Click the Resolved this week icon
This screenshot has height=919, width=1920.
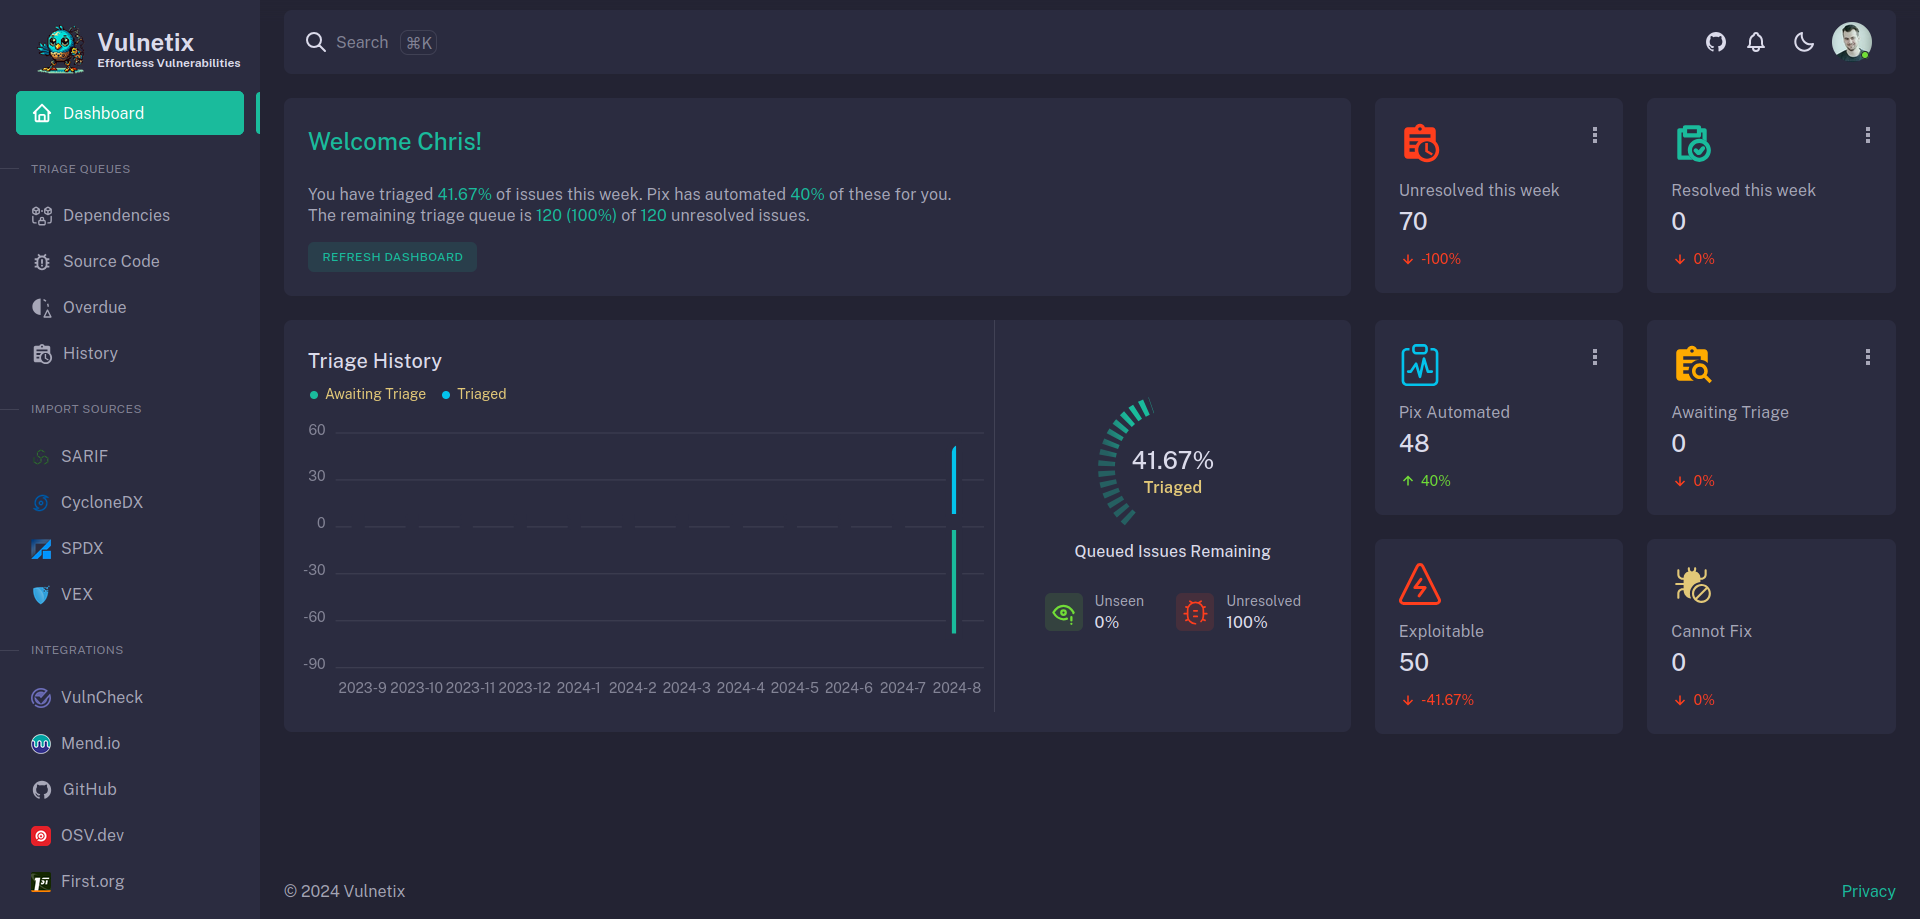tap(1693, 143)
